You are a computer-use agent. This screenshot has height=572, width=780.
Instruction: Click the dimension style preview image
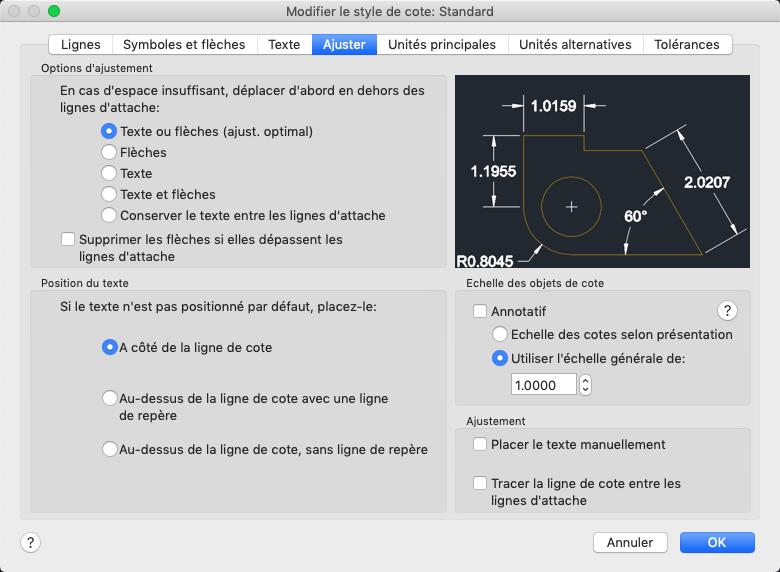(x=602, y=172)
